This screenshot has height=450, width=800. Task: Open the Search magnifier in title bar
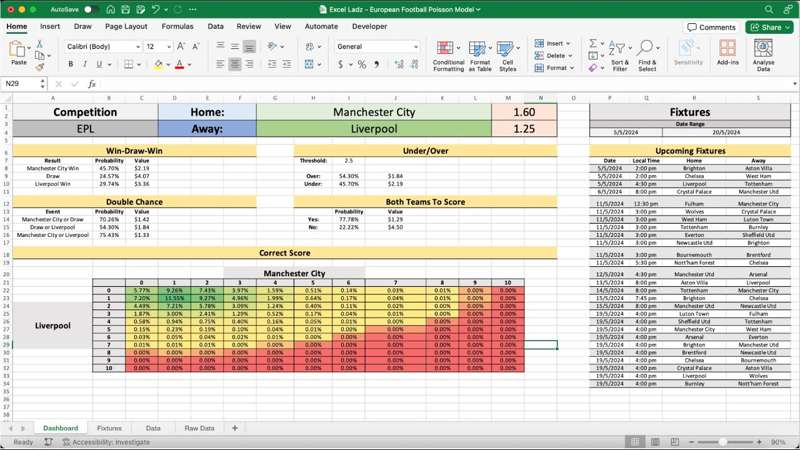click(768, 9)
